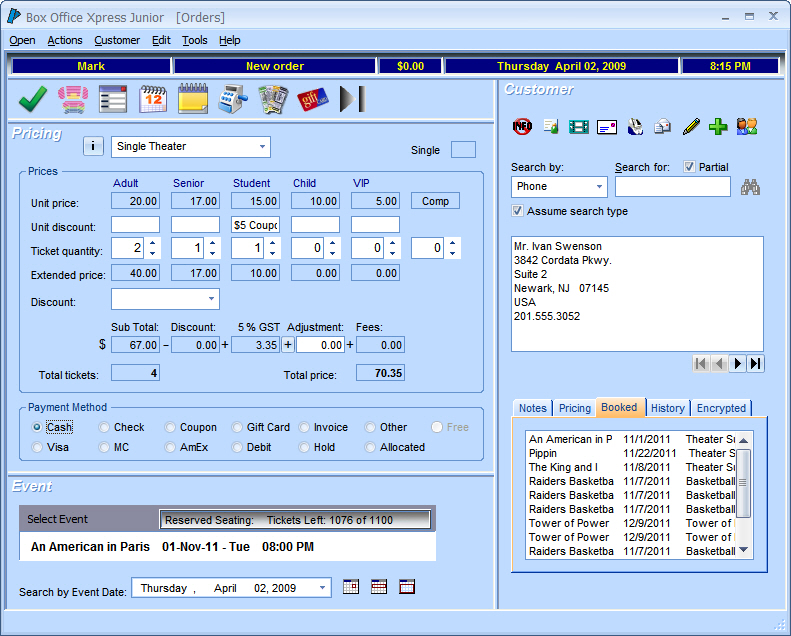Select Visa payment method

[x=38, y=447]
